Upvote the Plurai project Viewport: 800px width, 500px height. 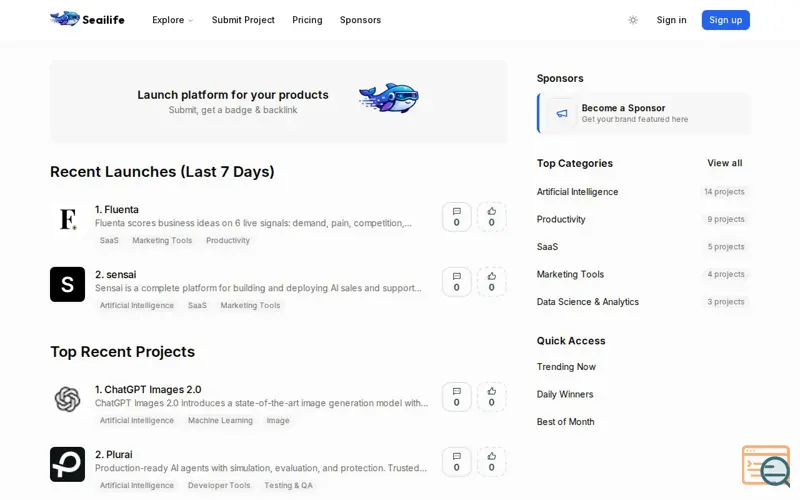(491, 462)
